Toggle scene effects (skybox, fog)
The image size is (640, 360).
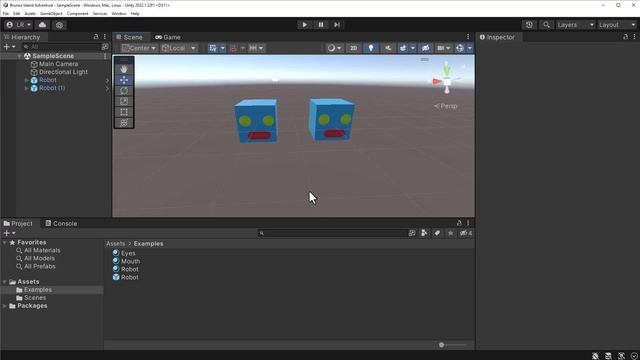coord(403,48)
